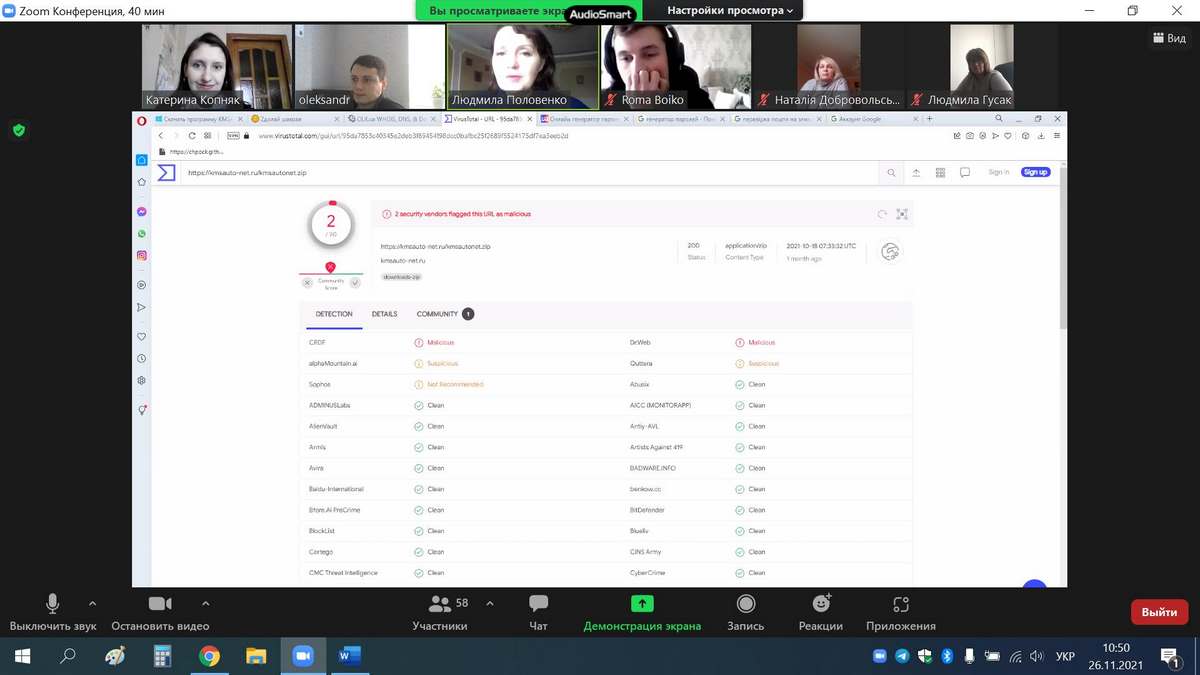1200x675 pixels.
Task: Expand video options arrow beside camera
Action: click(205, 603)
